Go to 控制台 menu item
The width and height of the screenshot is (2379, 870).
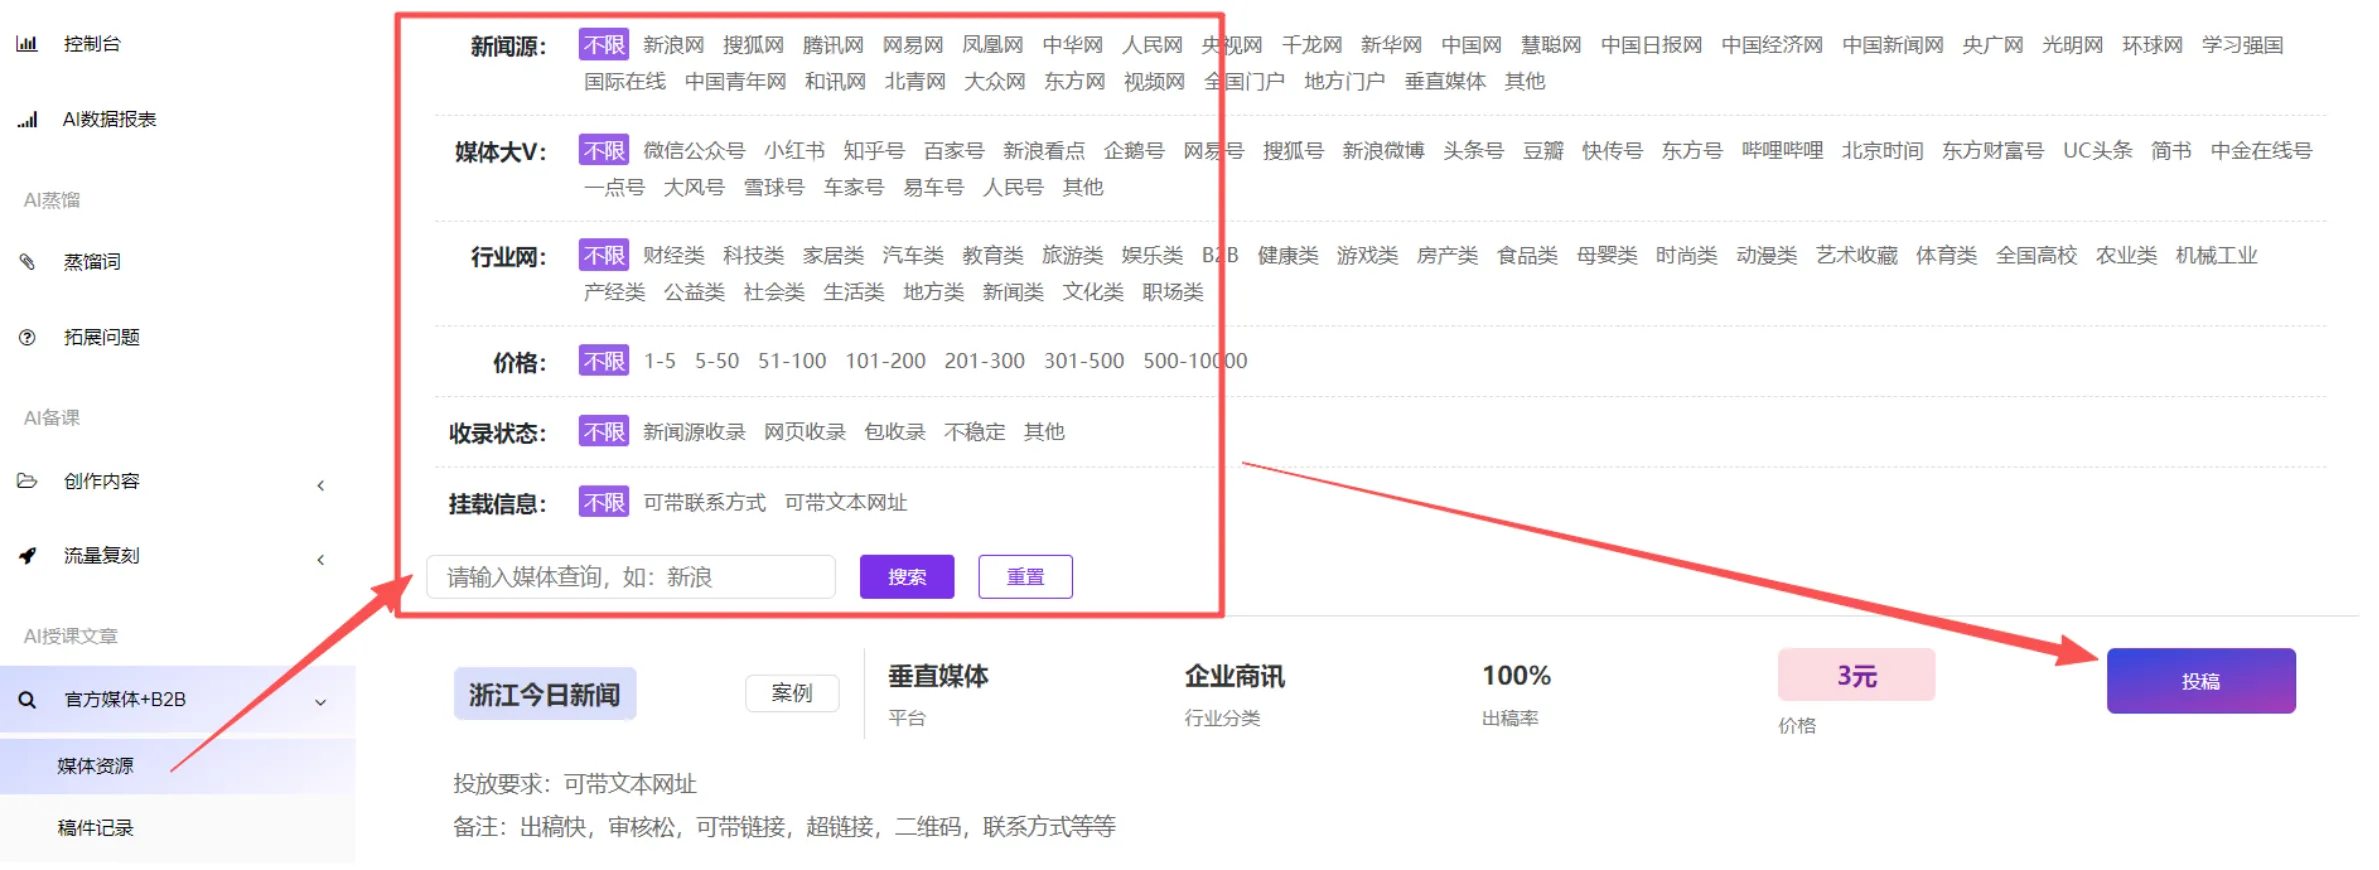(x=92, y=44)
